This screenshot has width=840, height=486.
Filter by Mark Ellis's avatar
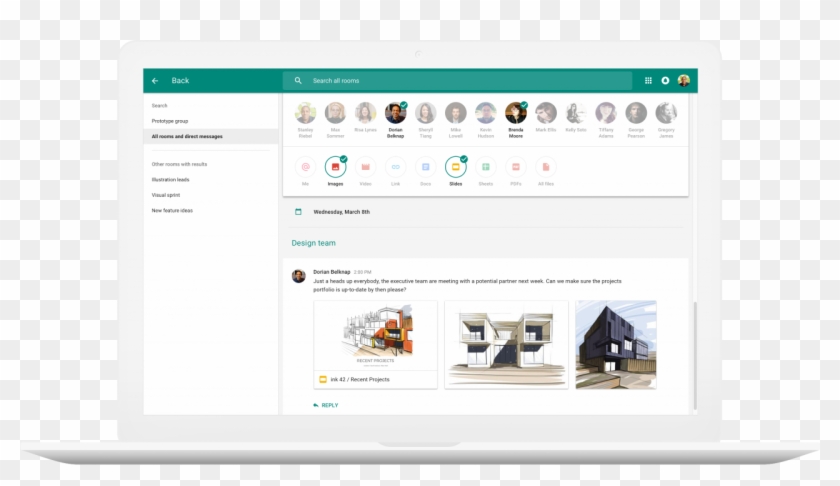tap(546, 113)
